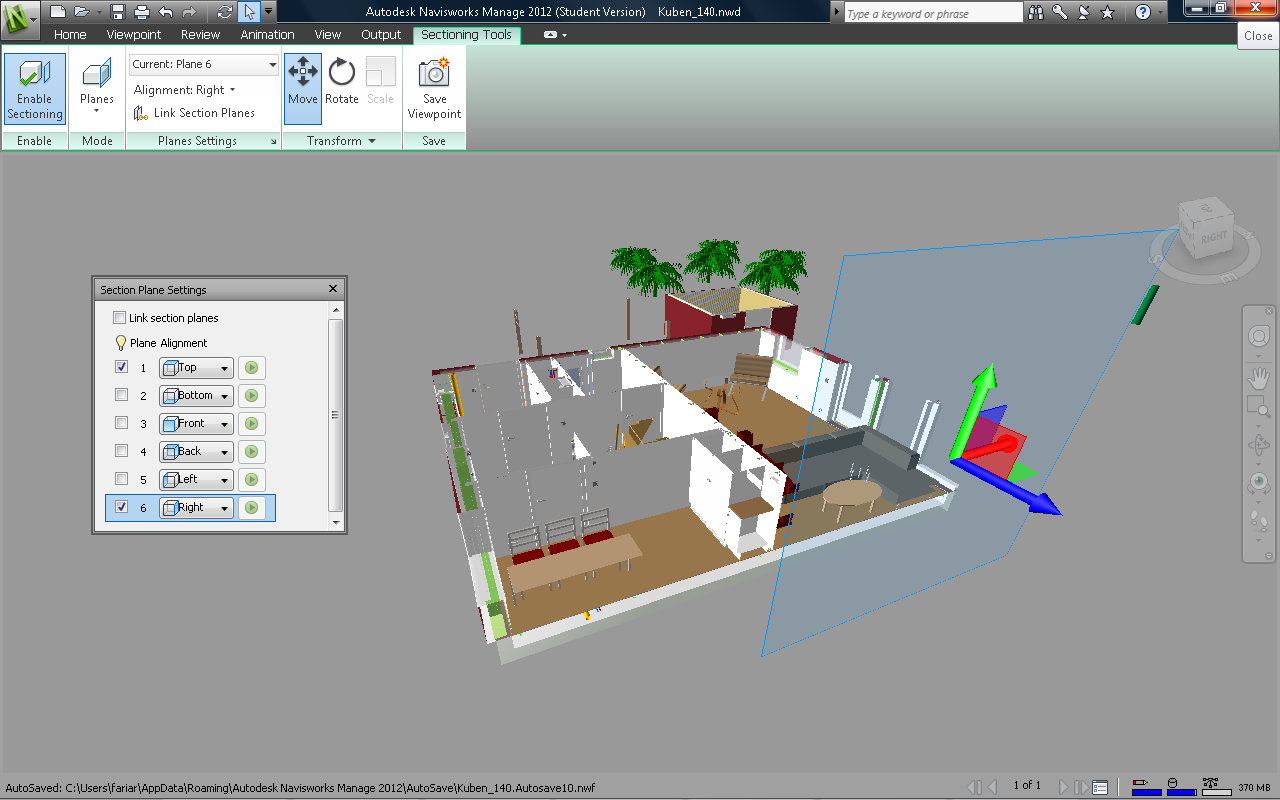Screen dimensions: 1280x800
Task: Click the Print icon
Action: pyautogui.click(x=141, y=12)
